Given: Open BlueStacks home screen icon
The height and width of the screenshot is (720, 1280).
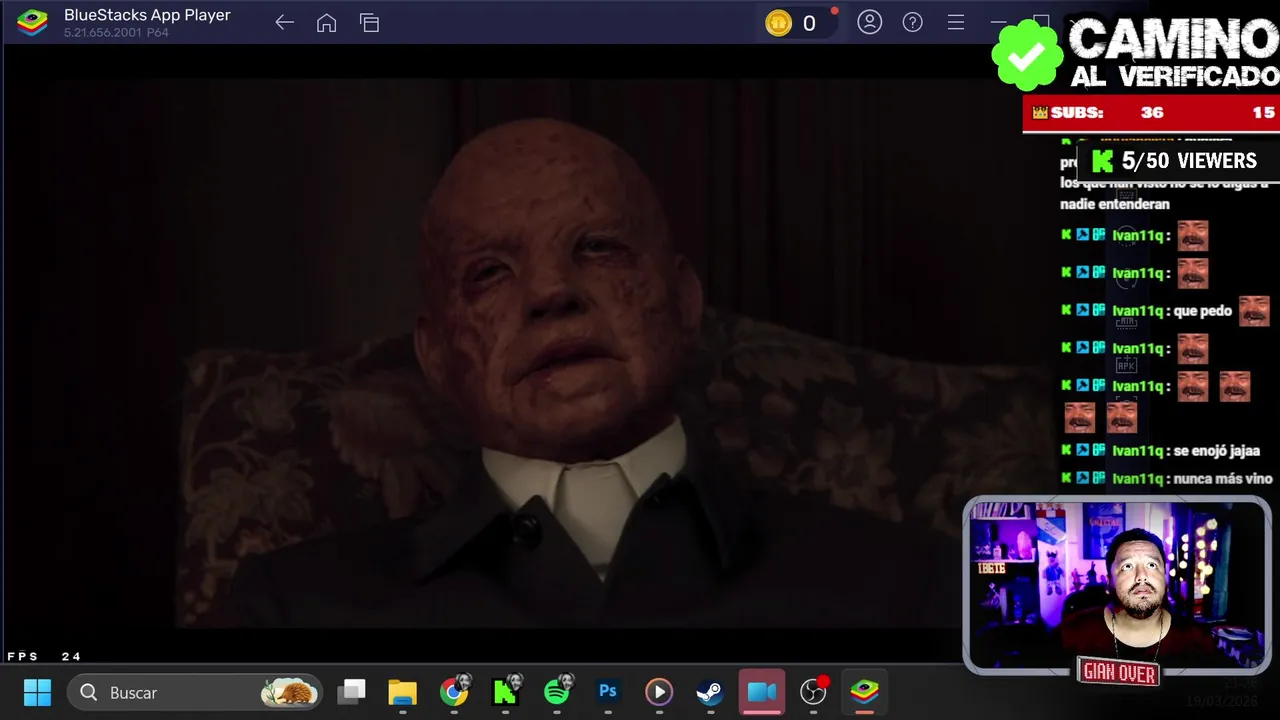Looking at the screenshot, I should [x=326, y=23].
